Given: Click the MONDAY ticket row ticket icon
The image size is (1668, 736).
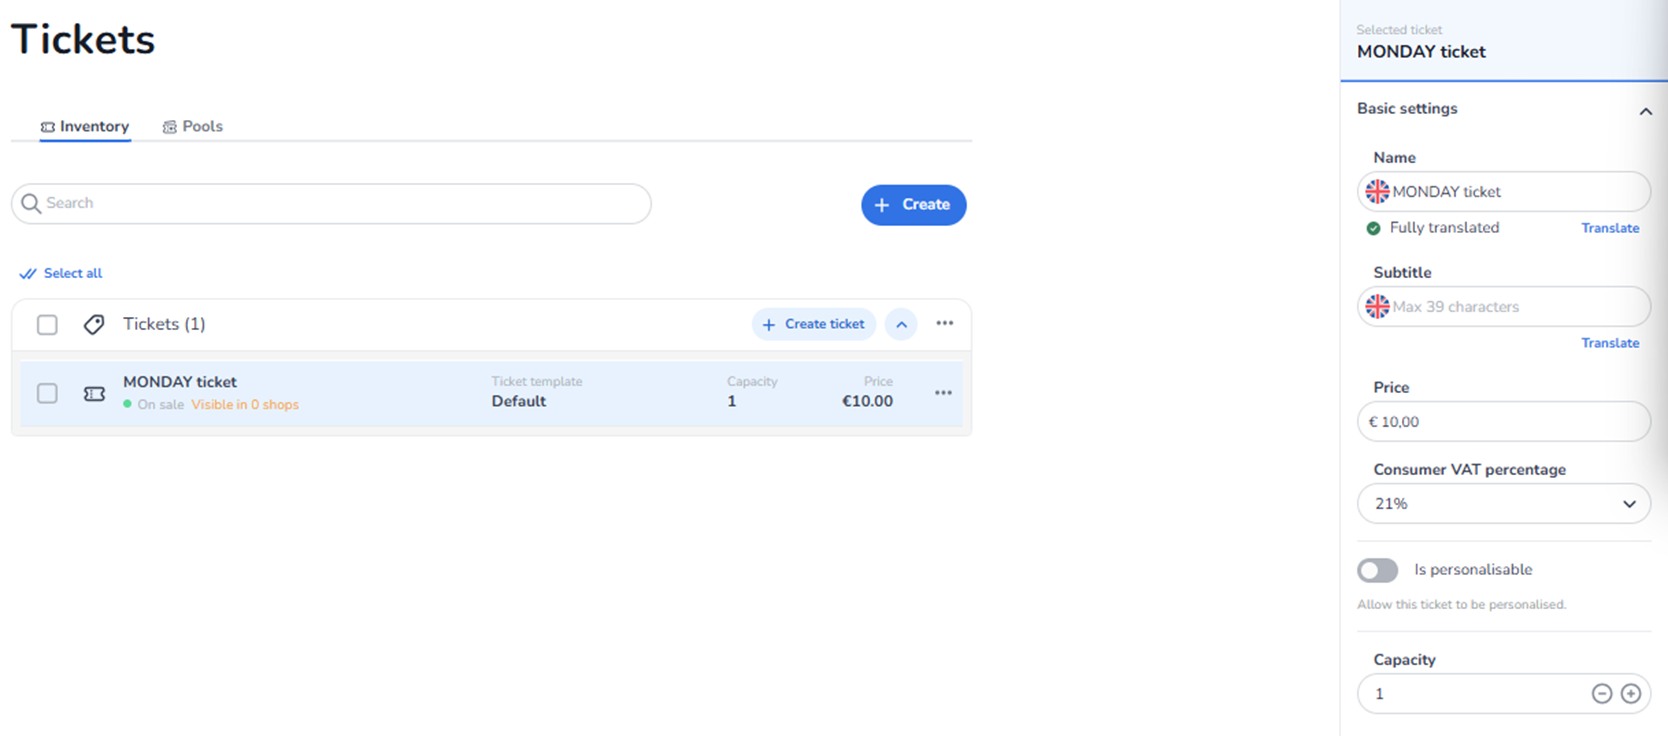Looking at the screenshot, I should coord(94,394).
